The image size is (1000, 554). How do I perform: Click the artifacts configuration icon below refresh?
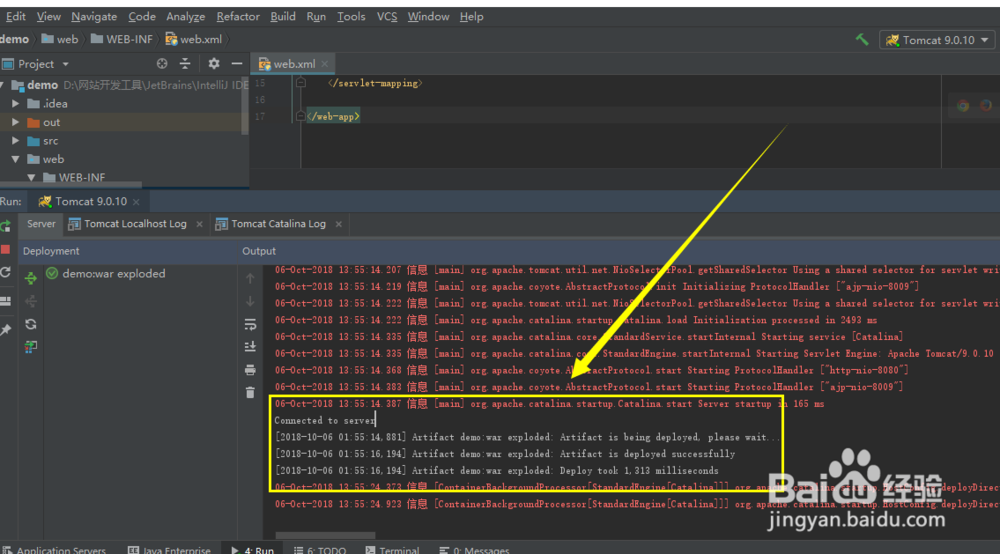pos(31,347)
